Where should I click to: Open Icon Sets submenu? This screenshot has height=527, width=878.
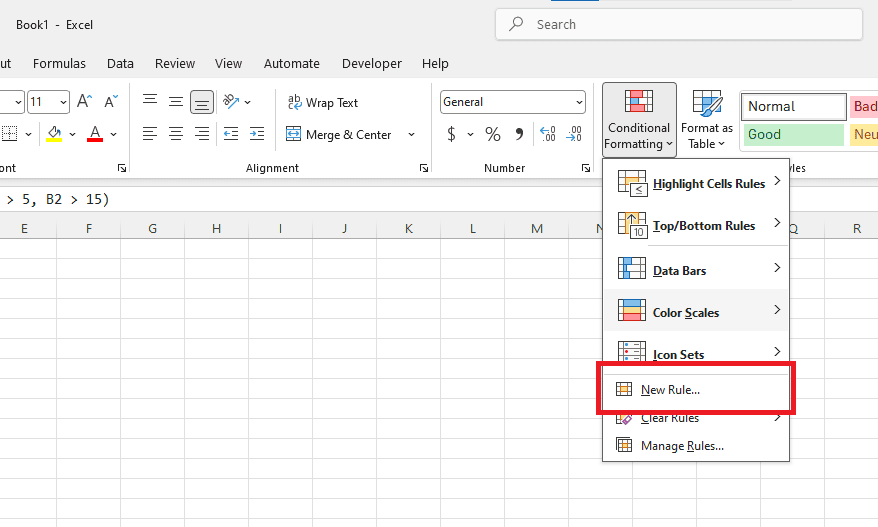(x=696, y=352)
